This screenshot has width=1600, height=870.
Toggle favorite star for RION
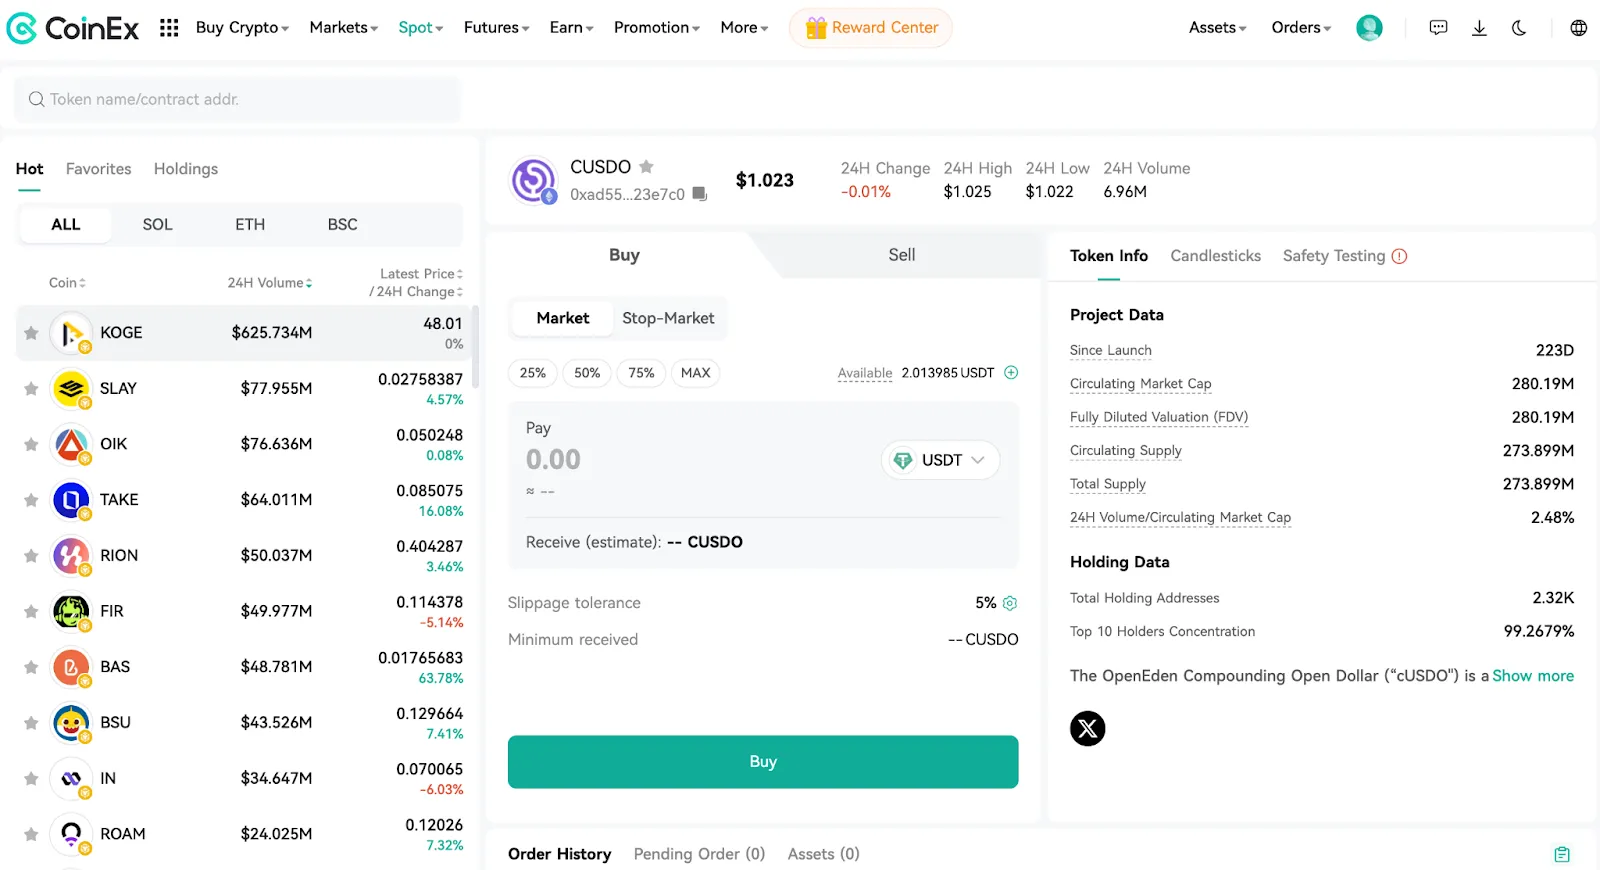click(31, 556)
